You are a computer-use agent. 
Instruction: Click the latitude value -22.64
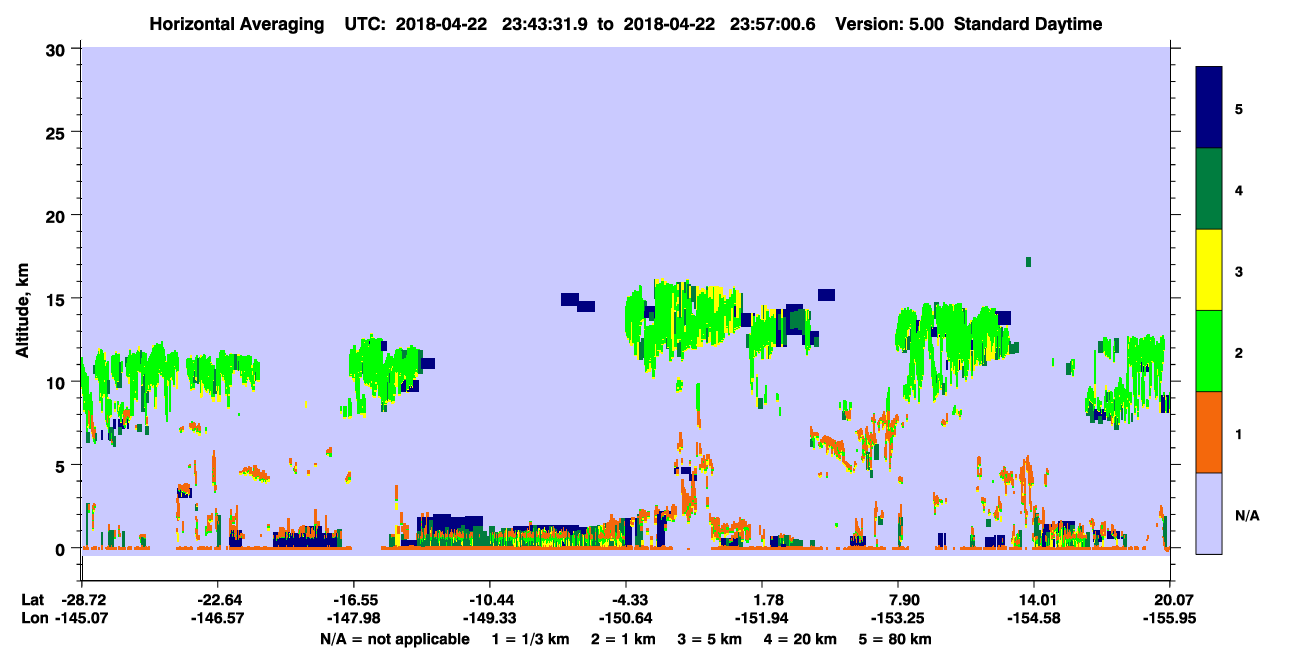click(x=217, y=600)
